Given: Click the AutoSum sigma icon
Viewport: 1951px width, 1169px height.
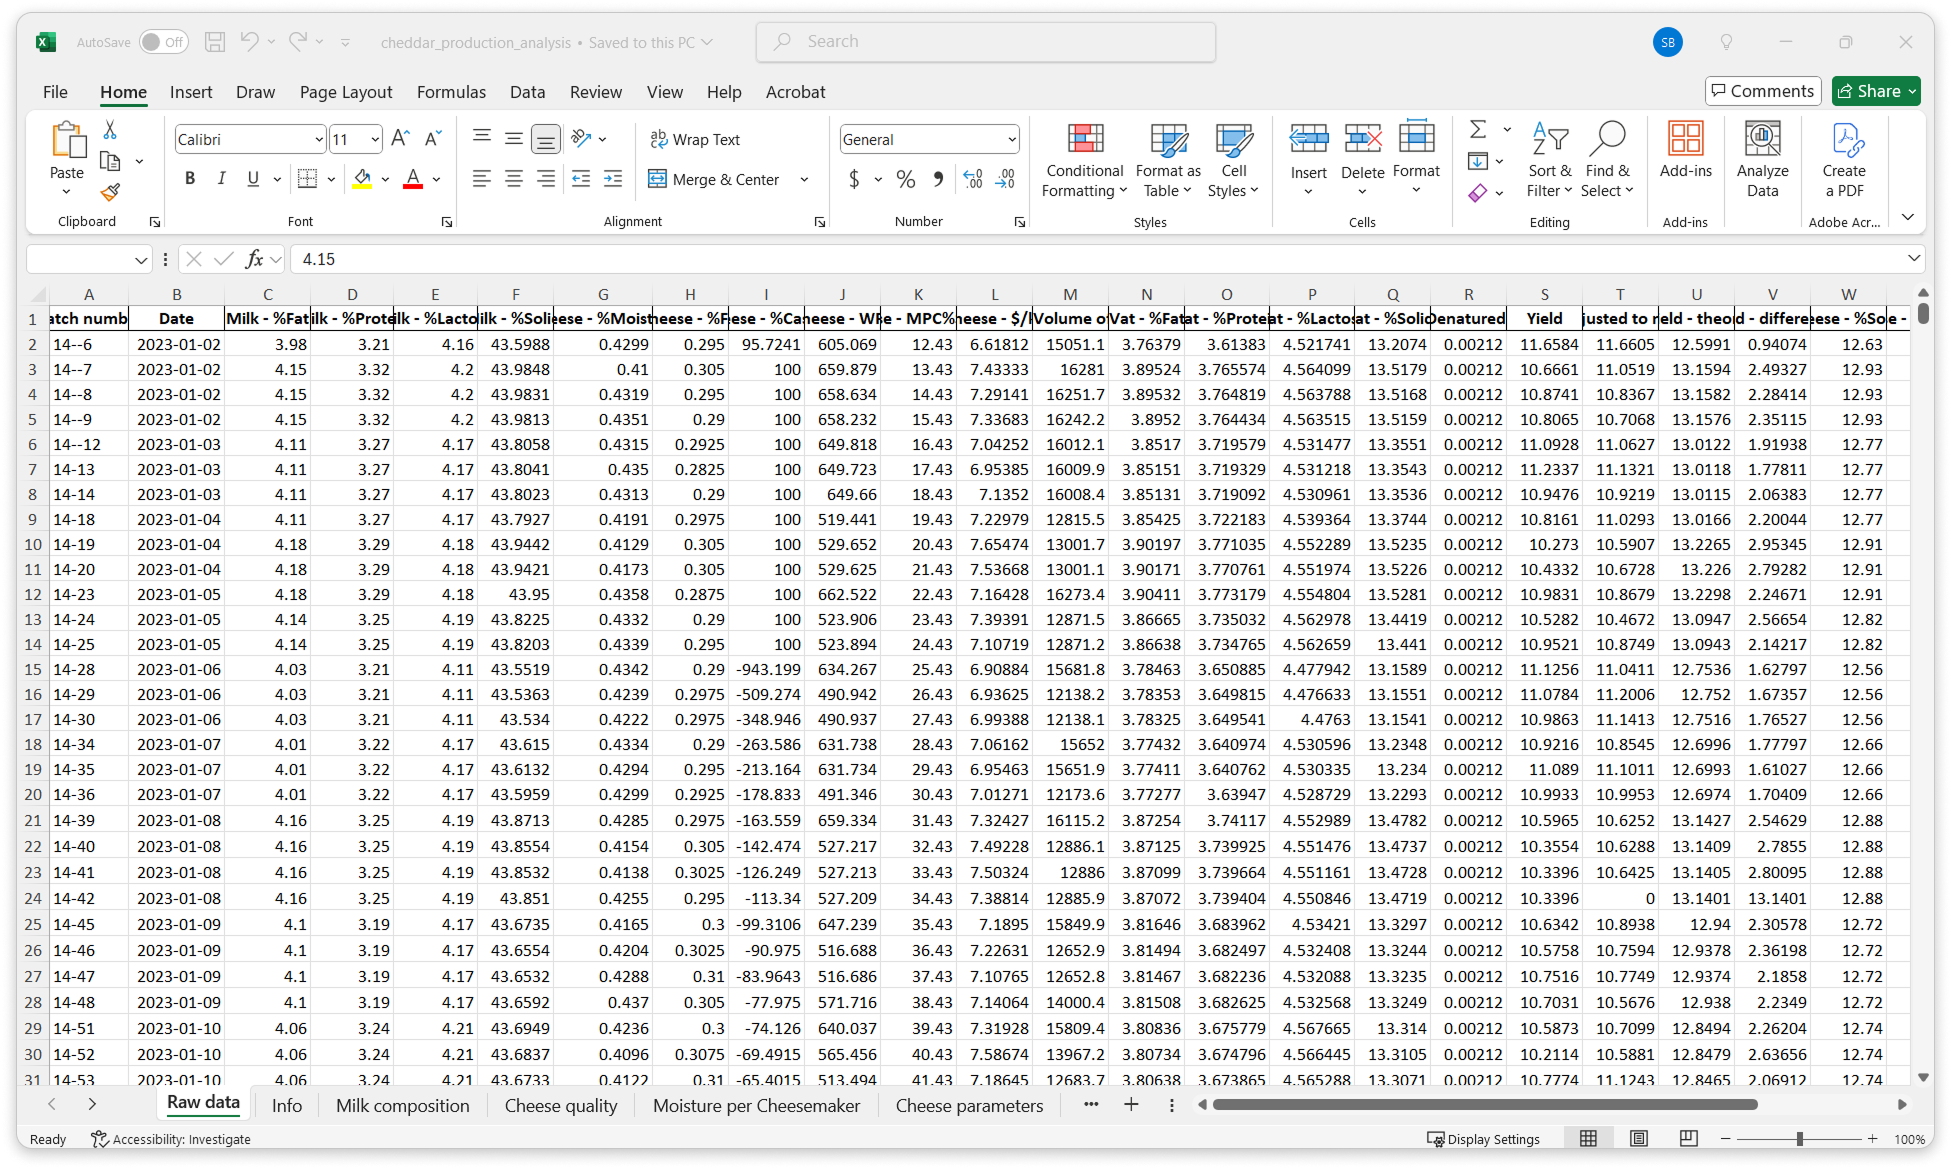Looking at the screenshot, I should tap(1477, 129).
